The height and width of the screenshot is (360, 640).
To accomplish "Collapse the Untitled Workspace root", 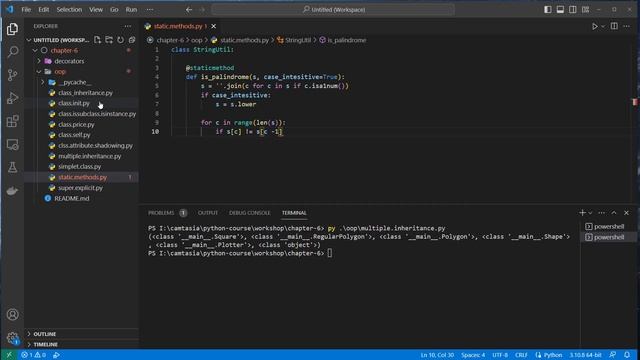I will coord(29,40).
